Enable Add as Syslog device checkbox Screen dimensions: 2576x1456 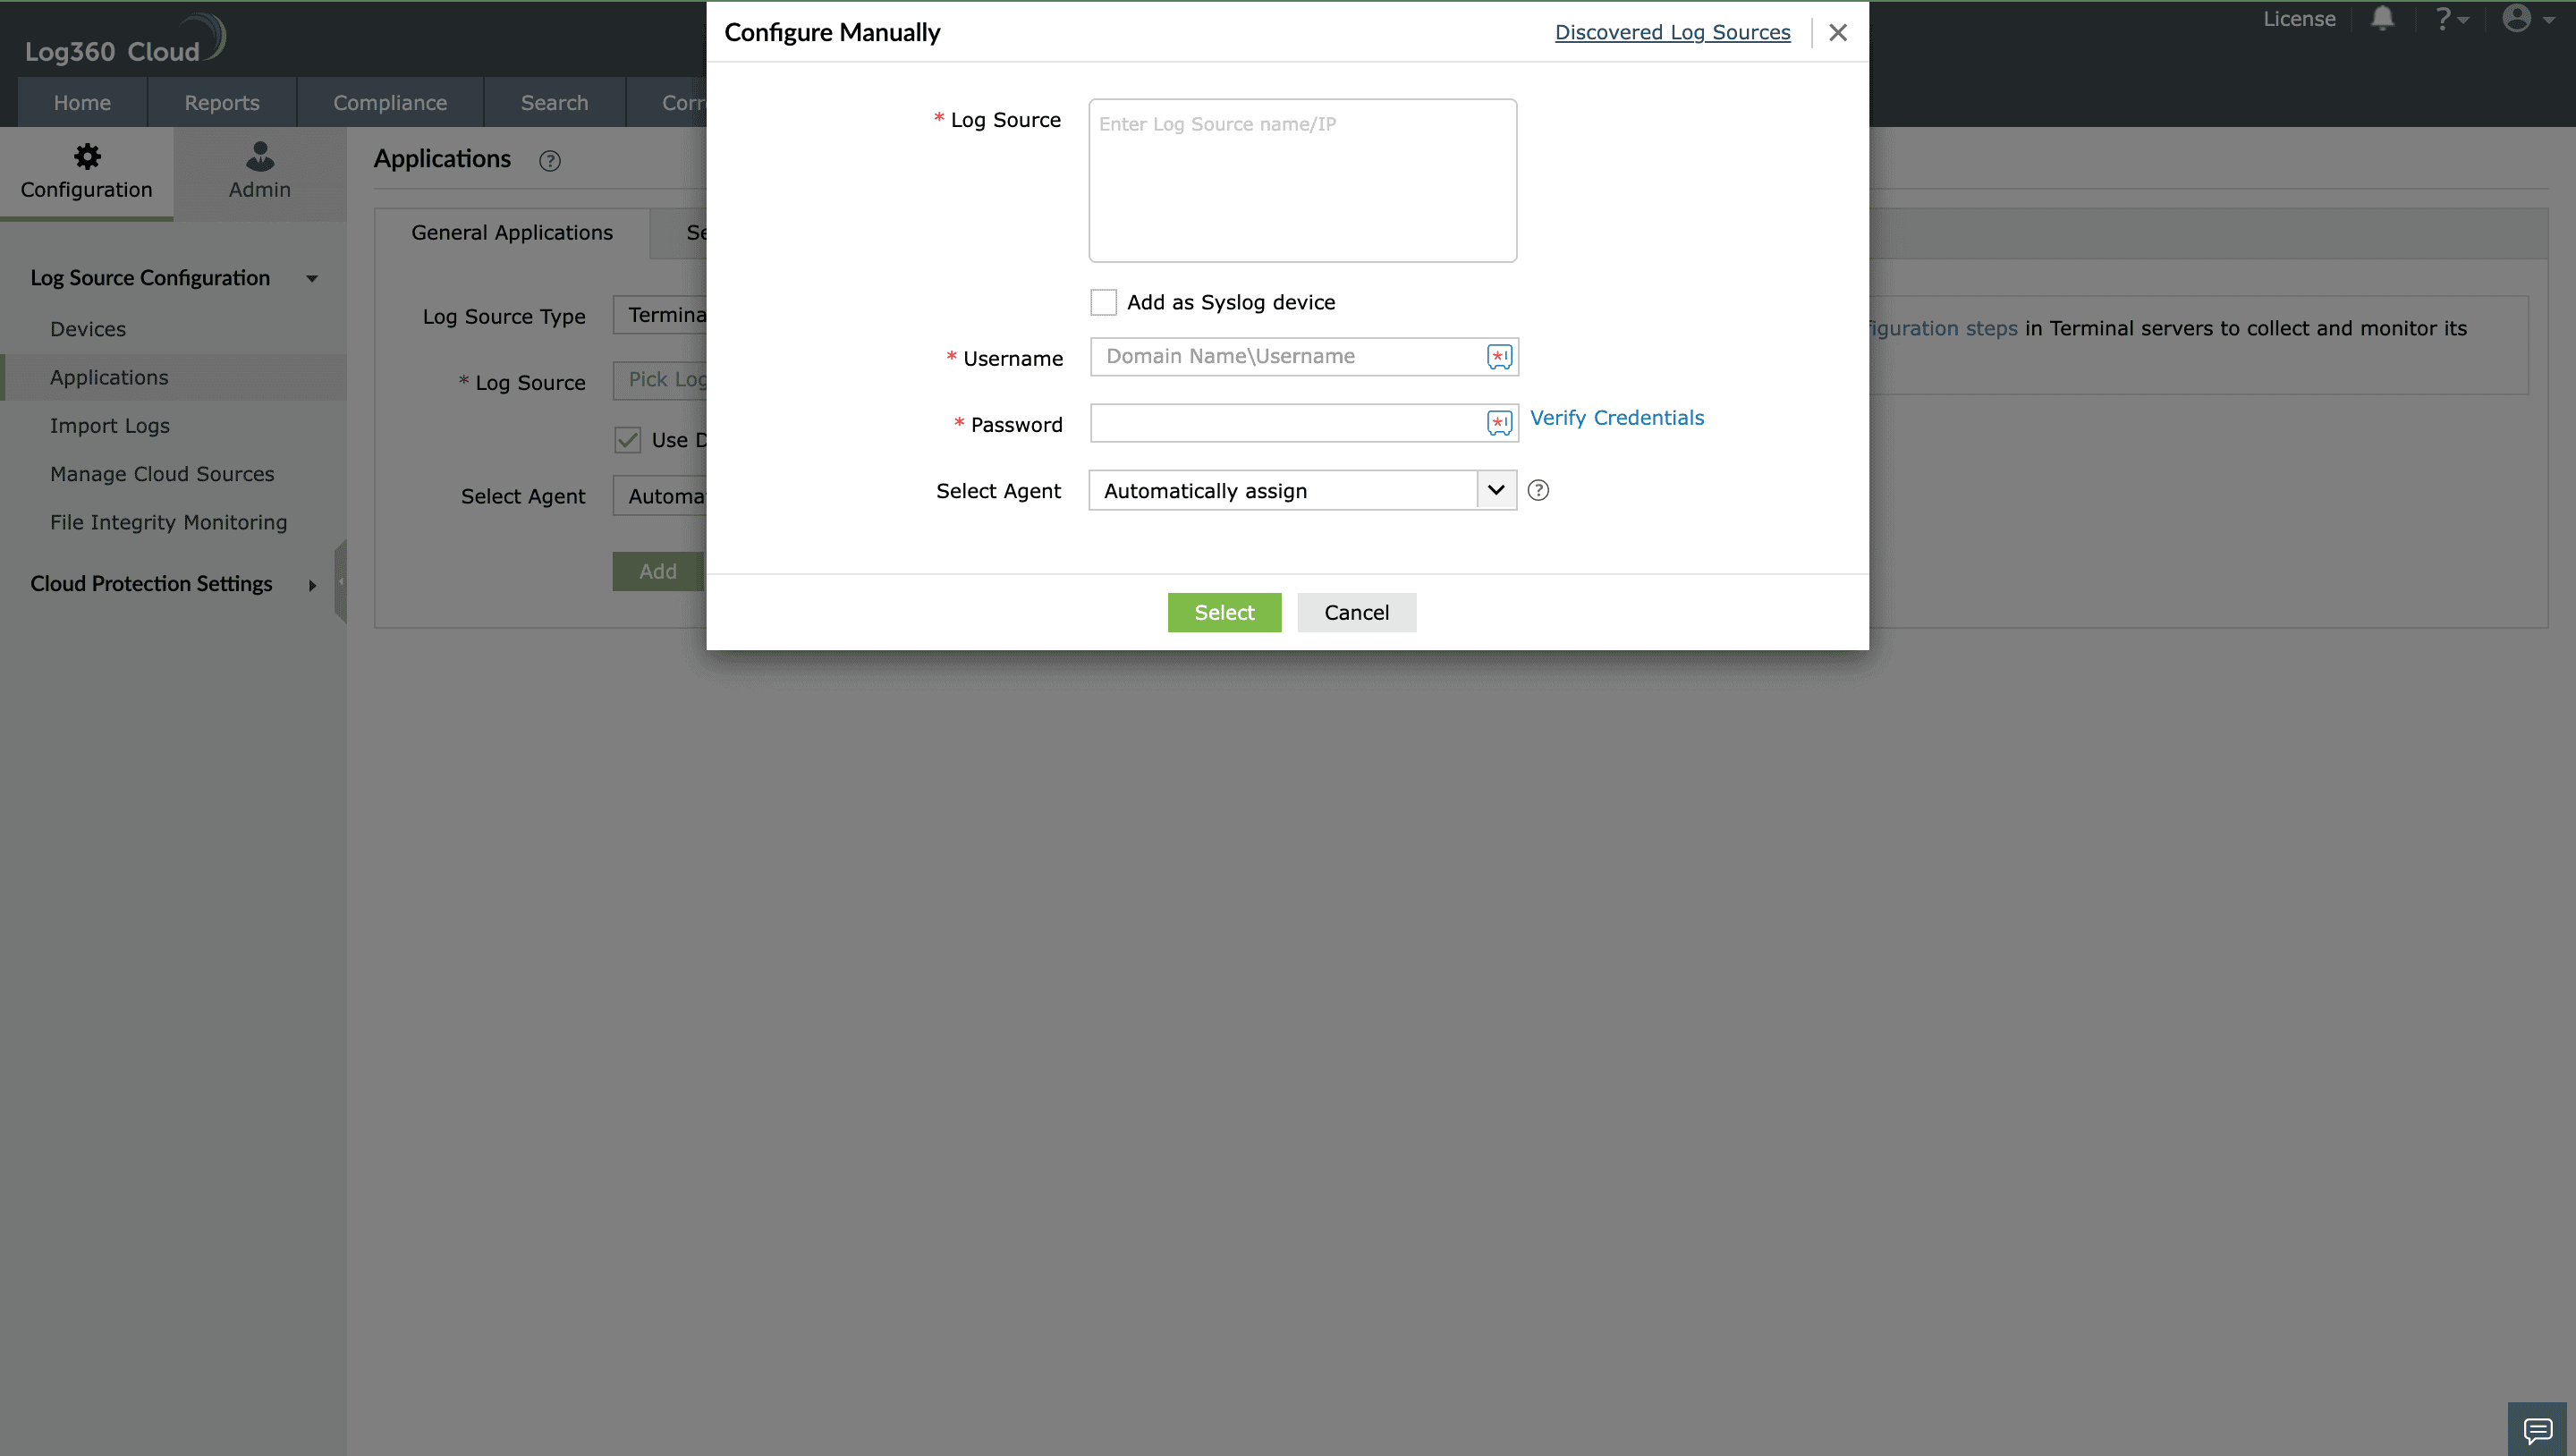[1103, 302]
